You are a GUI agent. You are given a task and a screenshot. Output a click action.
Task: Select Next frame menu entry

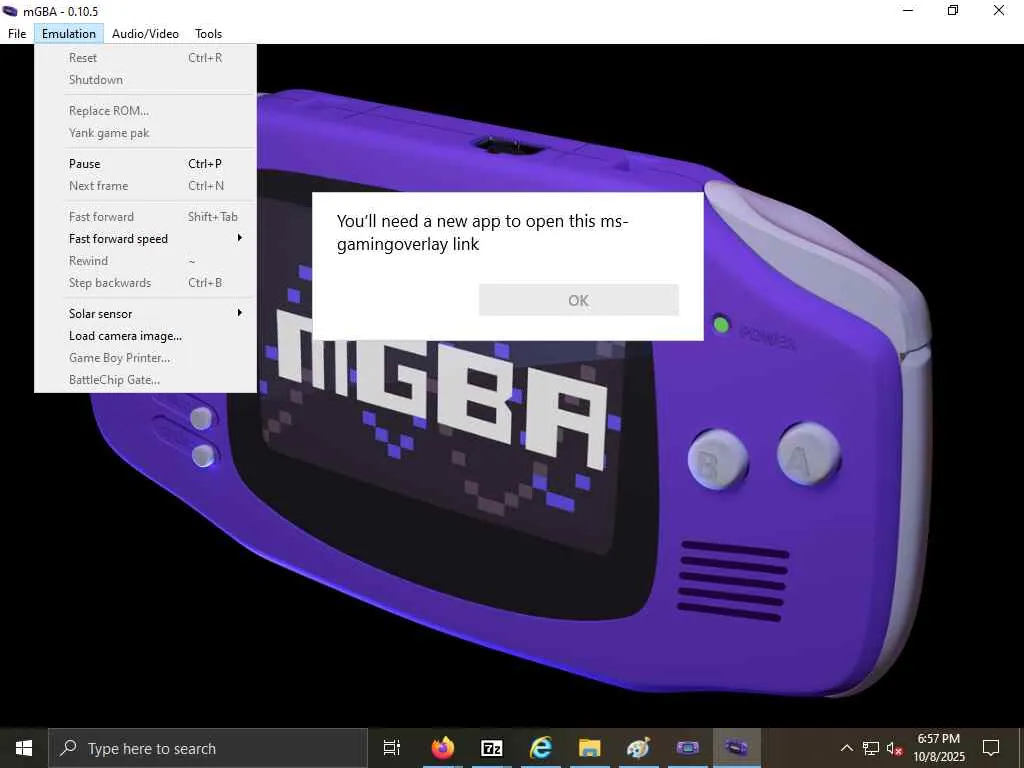pos(145,185)
